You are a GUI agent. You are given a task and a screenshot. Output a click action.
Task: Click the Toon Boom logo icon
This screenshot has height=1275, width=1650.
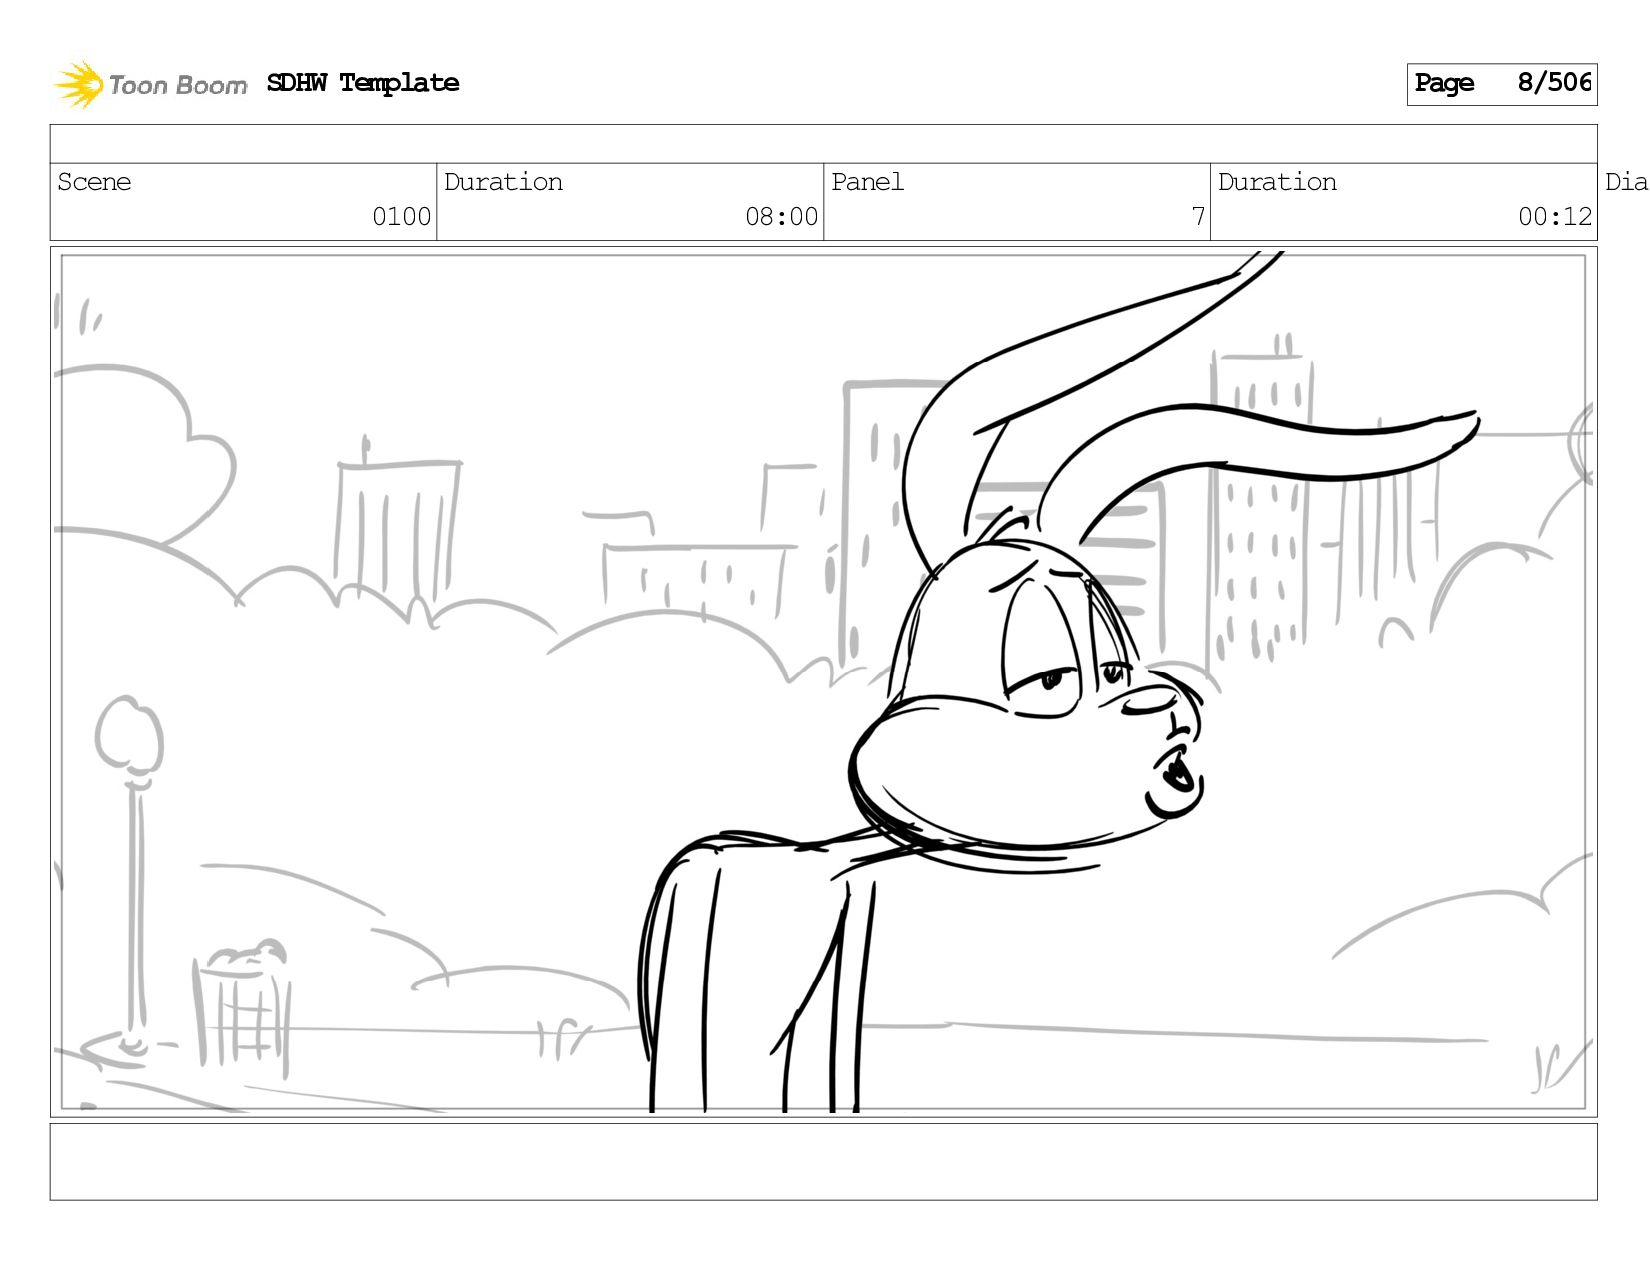[79, 84]
